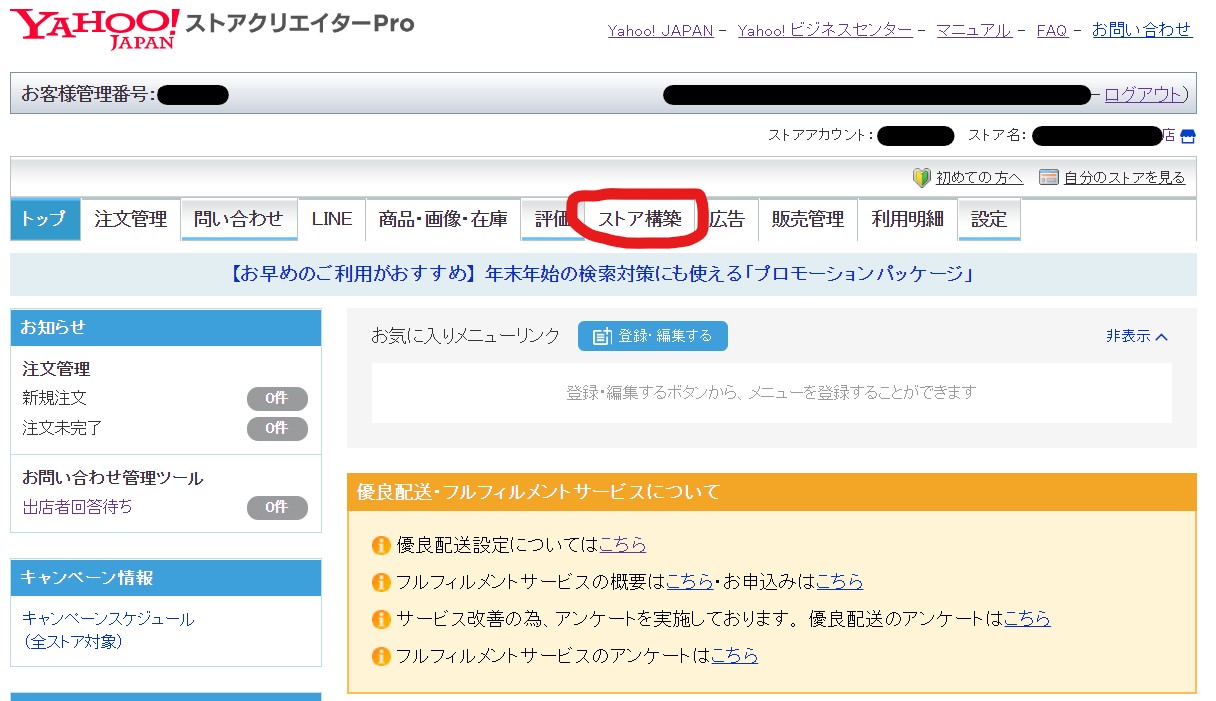
Task: Click the 自分のストアを見る window icon
Action: pyautogui.click(x=1048, y=178)
